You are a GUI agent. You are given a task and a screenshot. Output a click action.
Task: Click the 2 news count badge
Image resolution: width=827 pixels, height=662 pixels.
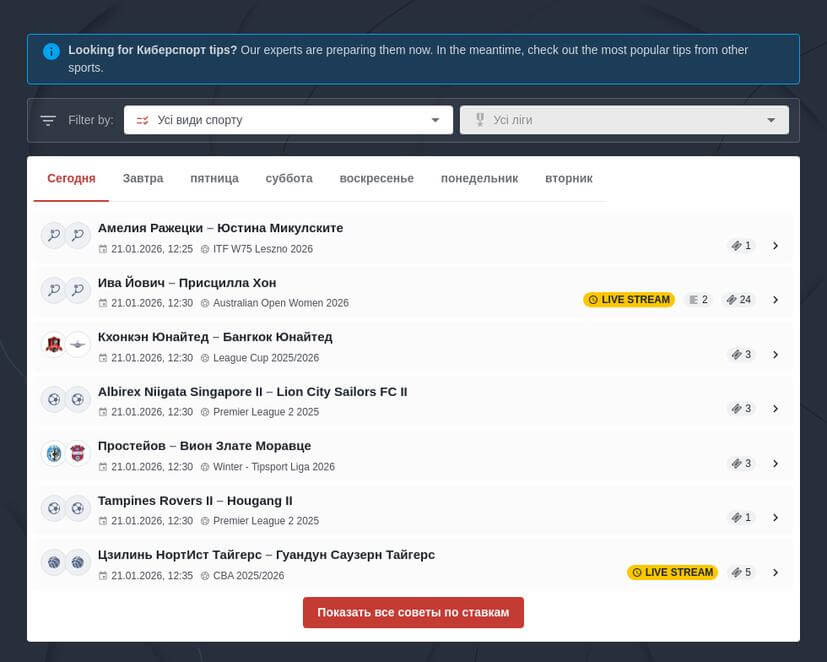coord(698,300)
